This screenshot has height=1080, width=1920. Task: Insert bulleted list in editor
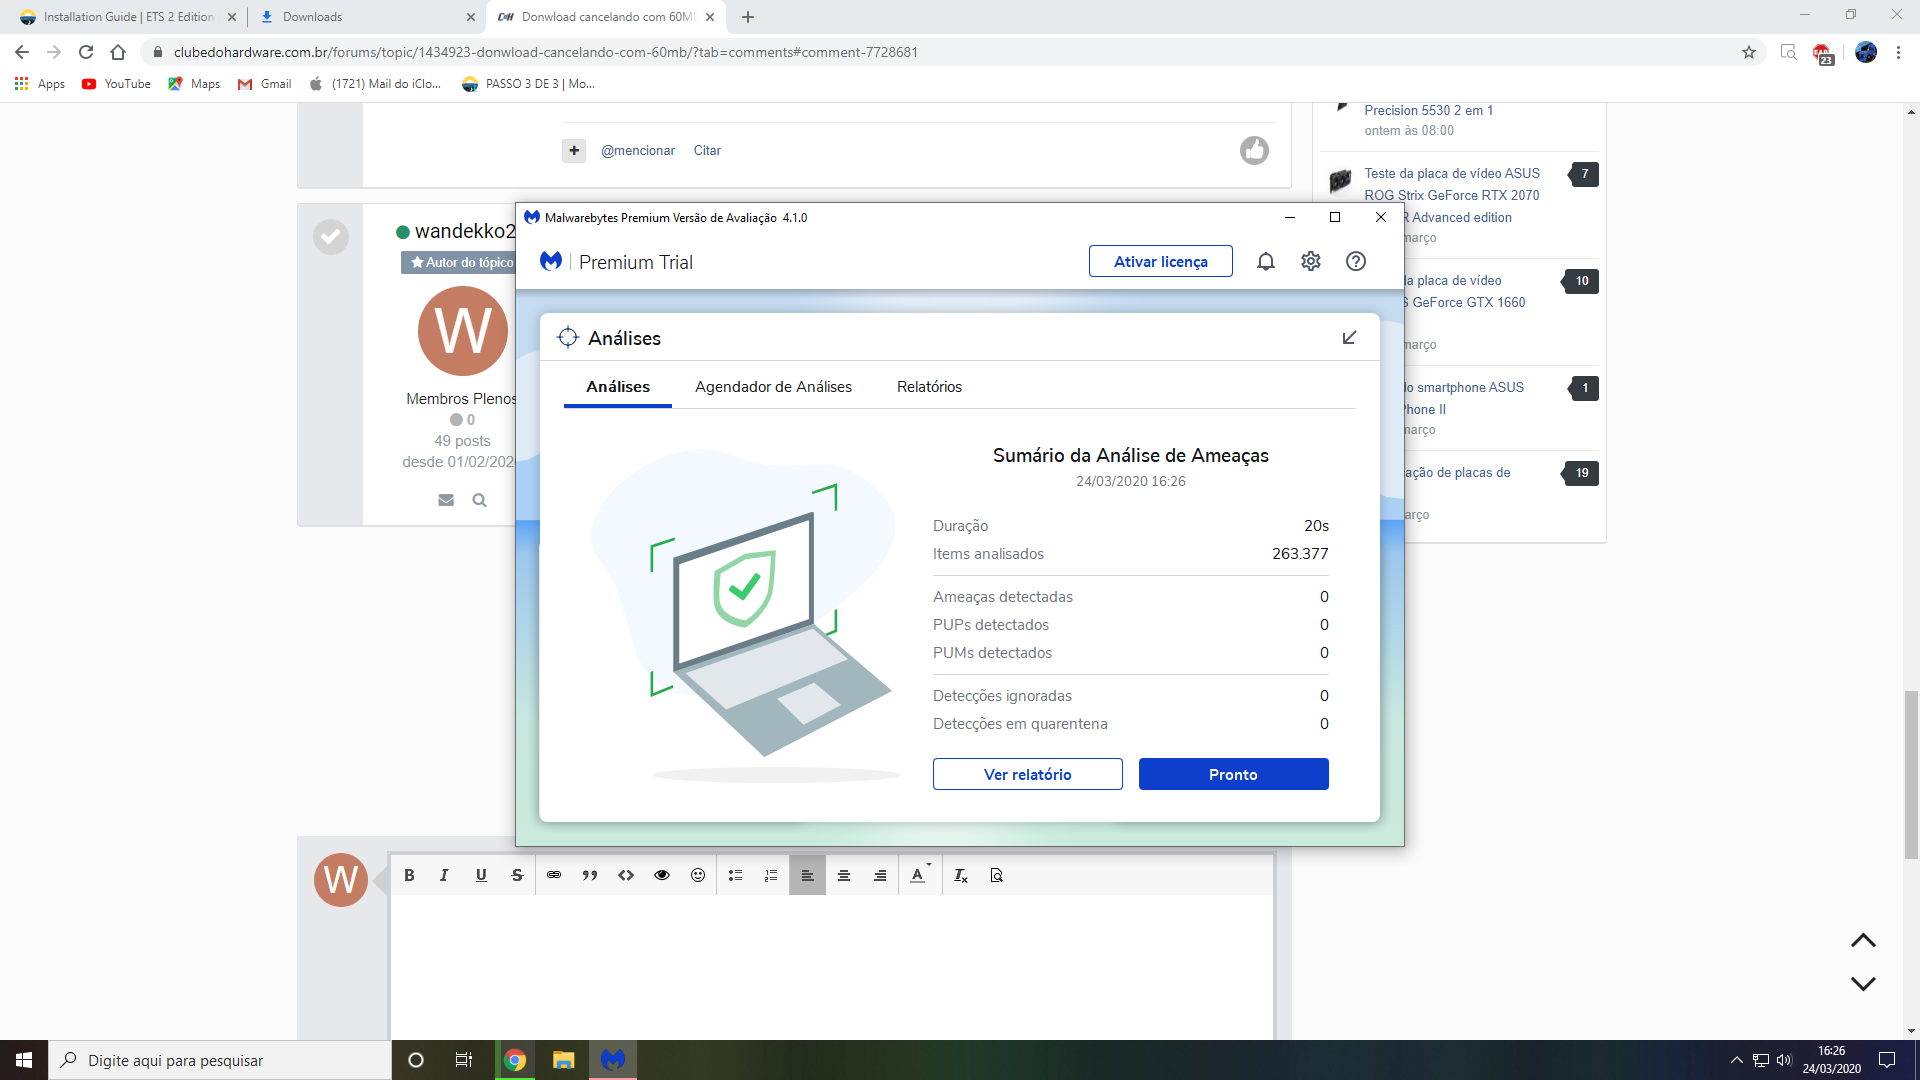pos(735,875)
